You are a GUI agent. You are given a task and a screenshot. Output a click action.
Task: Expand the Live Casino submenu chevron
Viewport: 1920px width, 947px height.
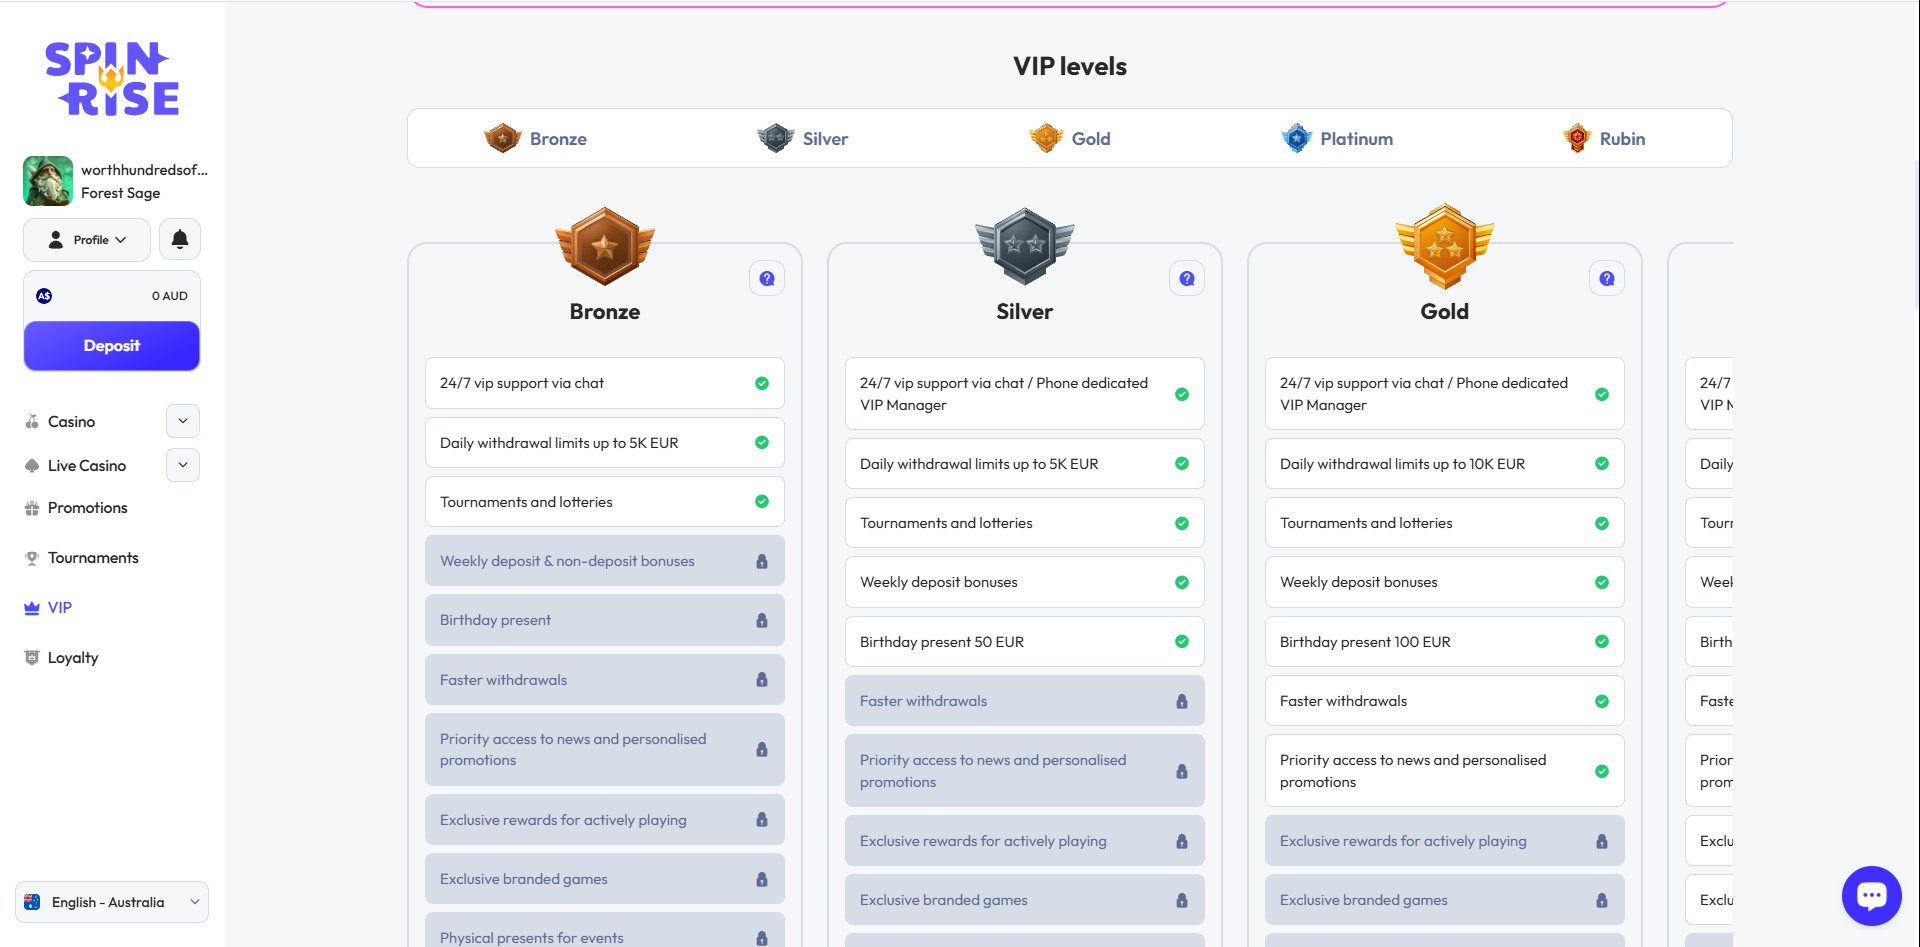click(x=183, y=466)
